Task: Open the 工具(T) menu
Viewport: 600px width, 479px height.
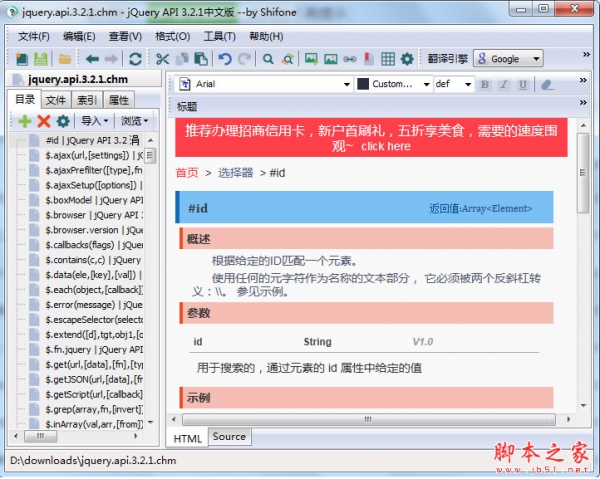Action: point(219,36)
